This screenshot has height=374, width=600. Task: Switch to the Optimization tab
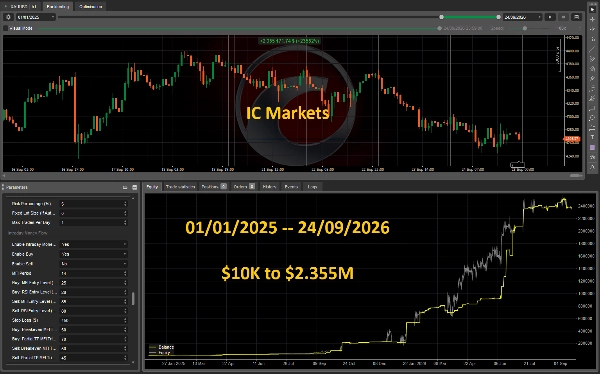(90, 7)
